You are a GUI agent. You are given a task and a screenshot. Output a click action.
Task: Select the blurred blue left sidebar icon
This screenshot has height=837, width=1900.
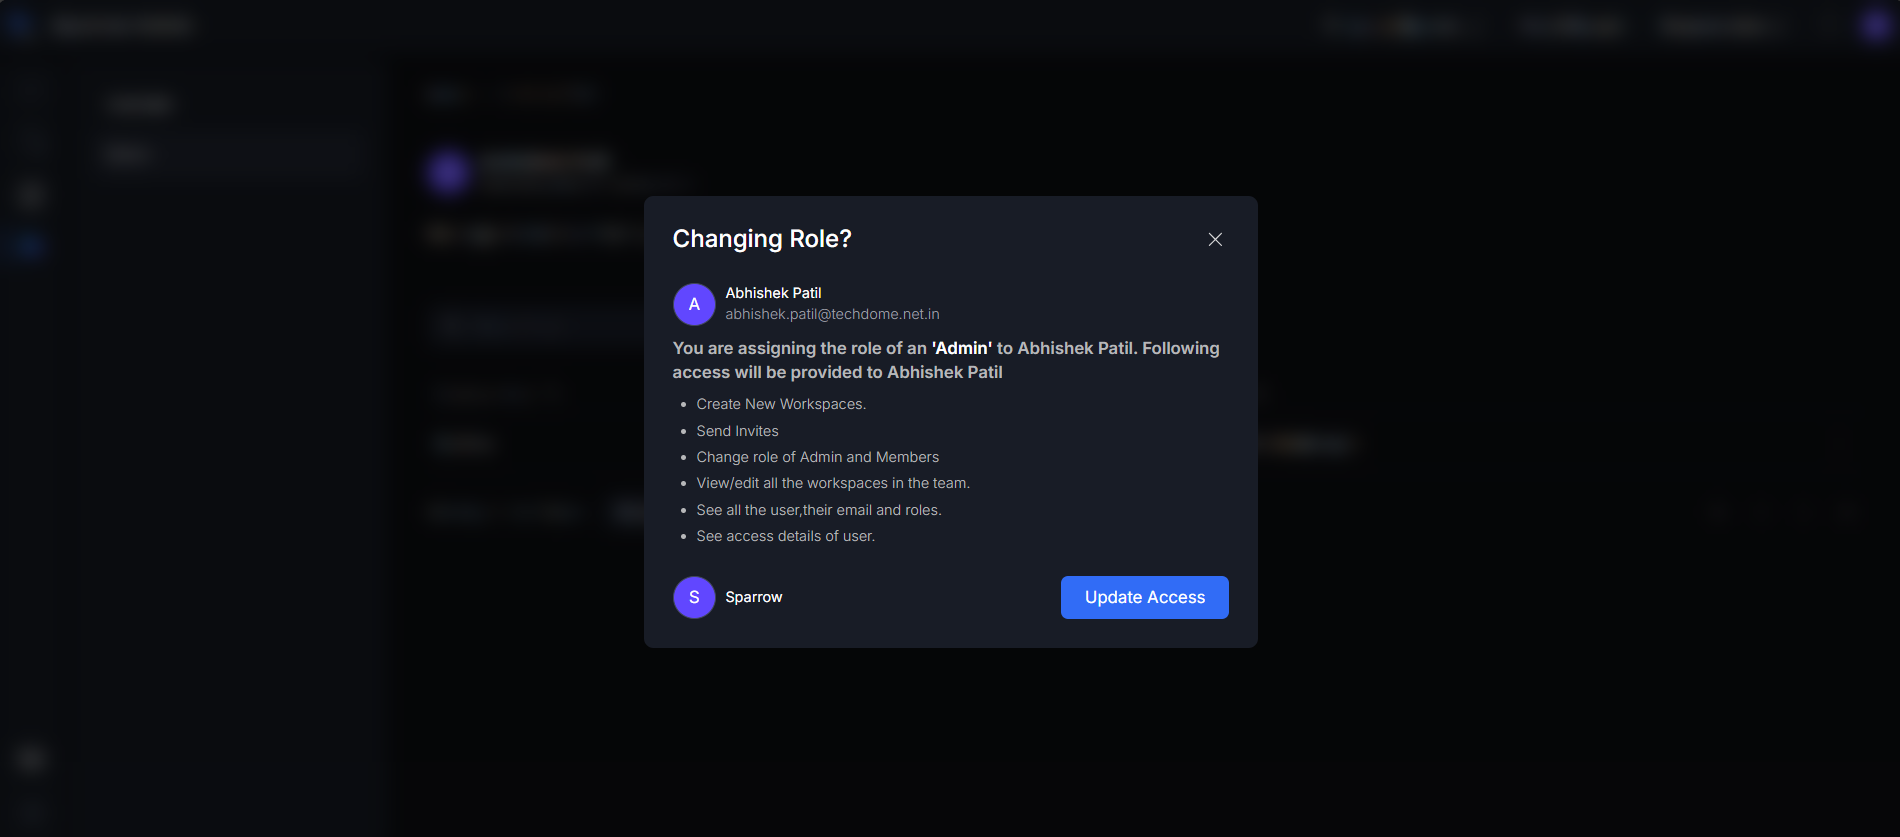[x=30, y=245]
